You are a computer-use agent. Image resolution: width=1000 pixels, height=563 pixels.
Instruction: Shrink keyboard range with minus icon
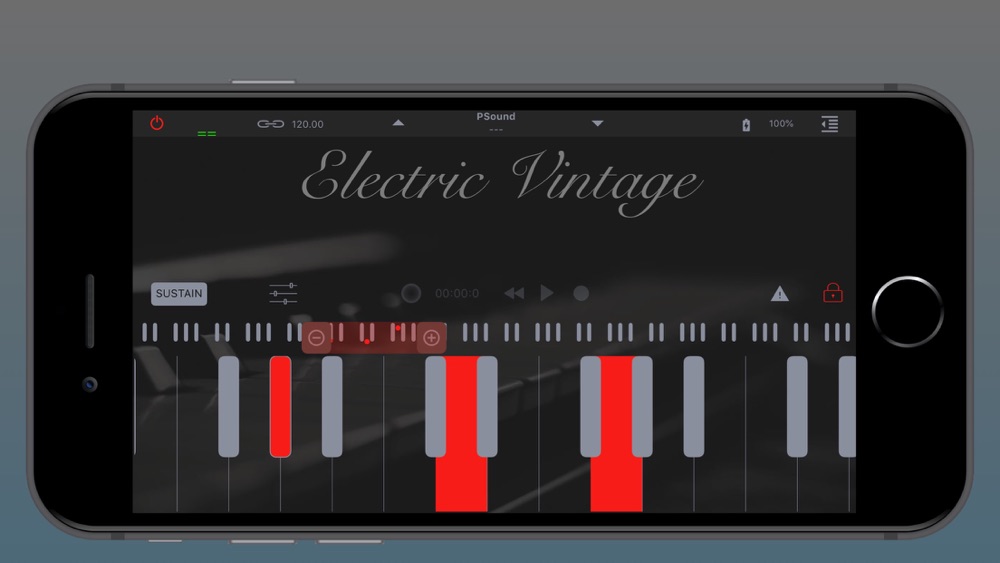316,338
